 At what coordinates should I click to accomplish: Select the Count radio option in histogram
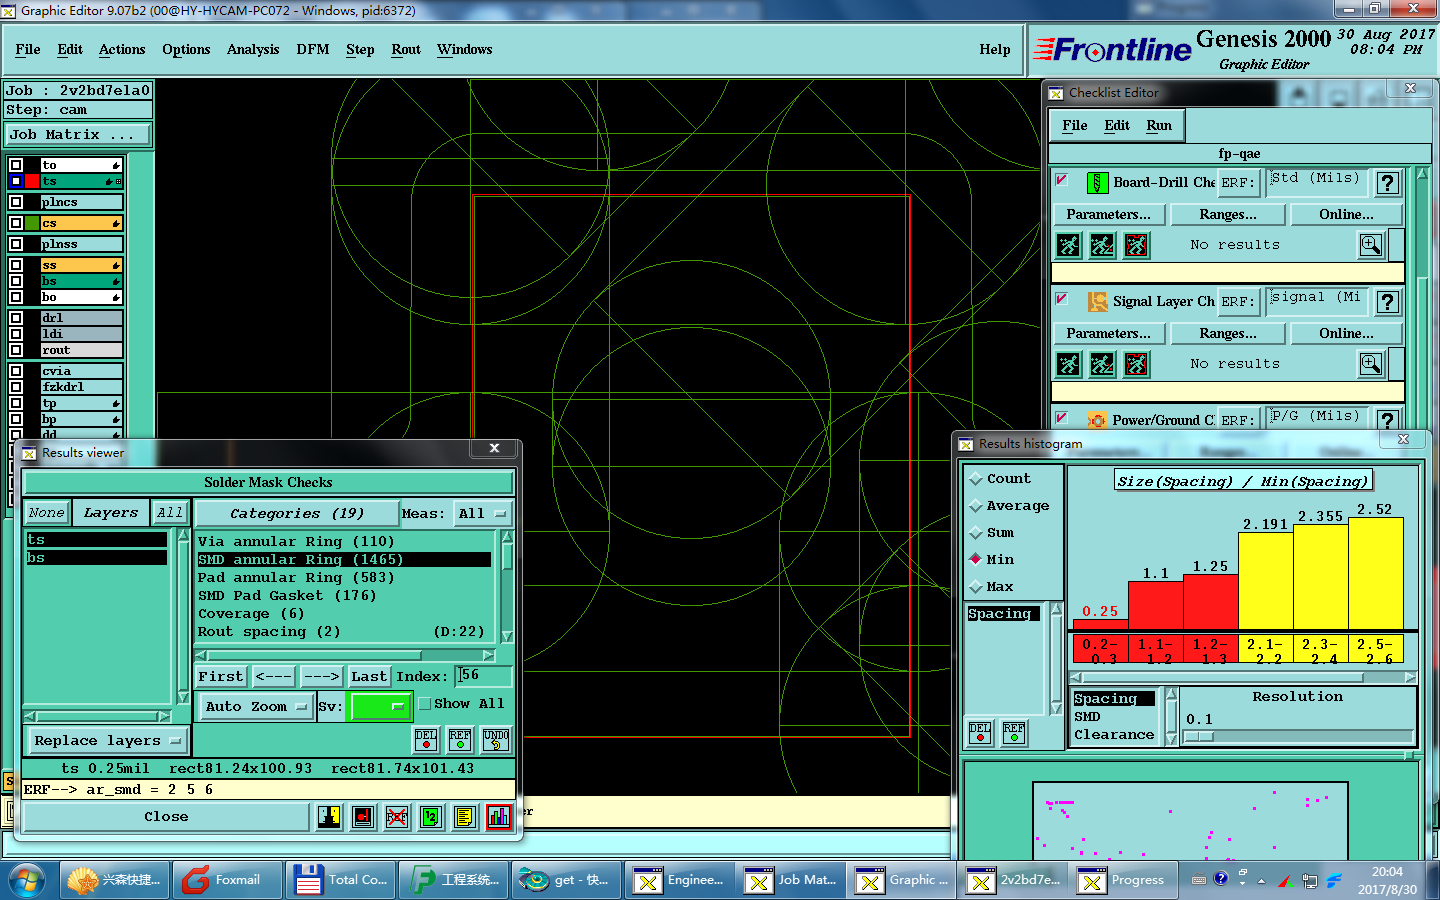coord(976,479)
